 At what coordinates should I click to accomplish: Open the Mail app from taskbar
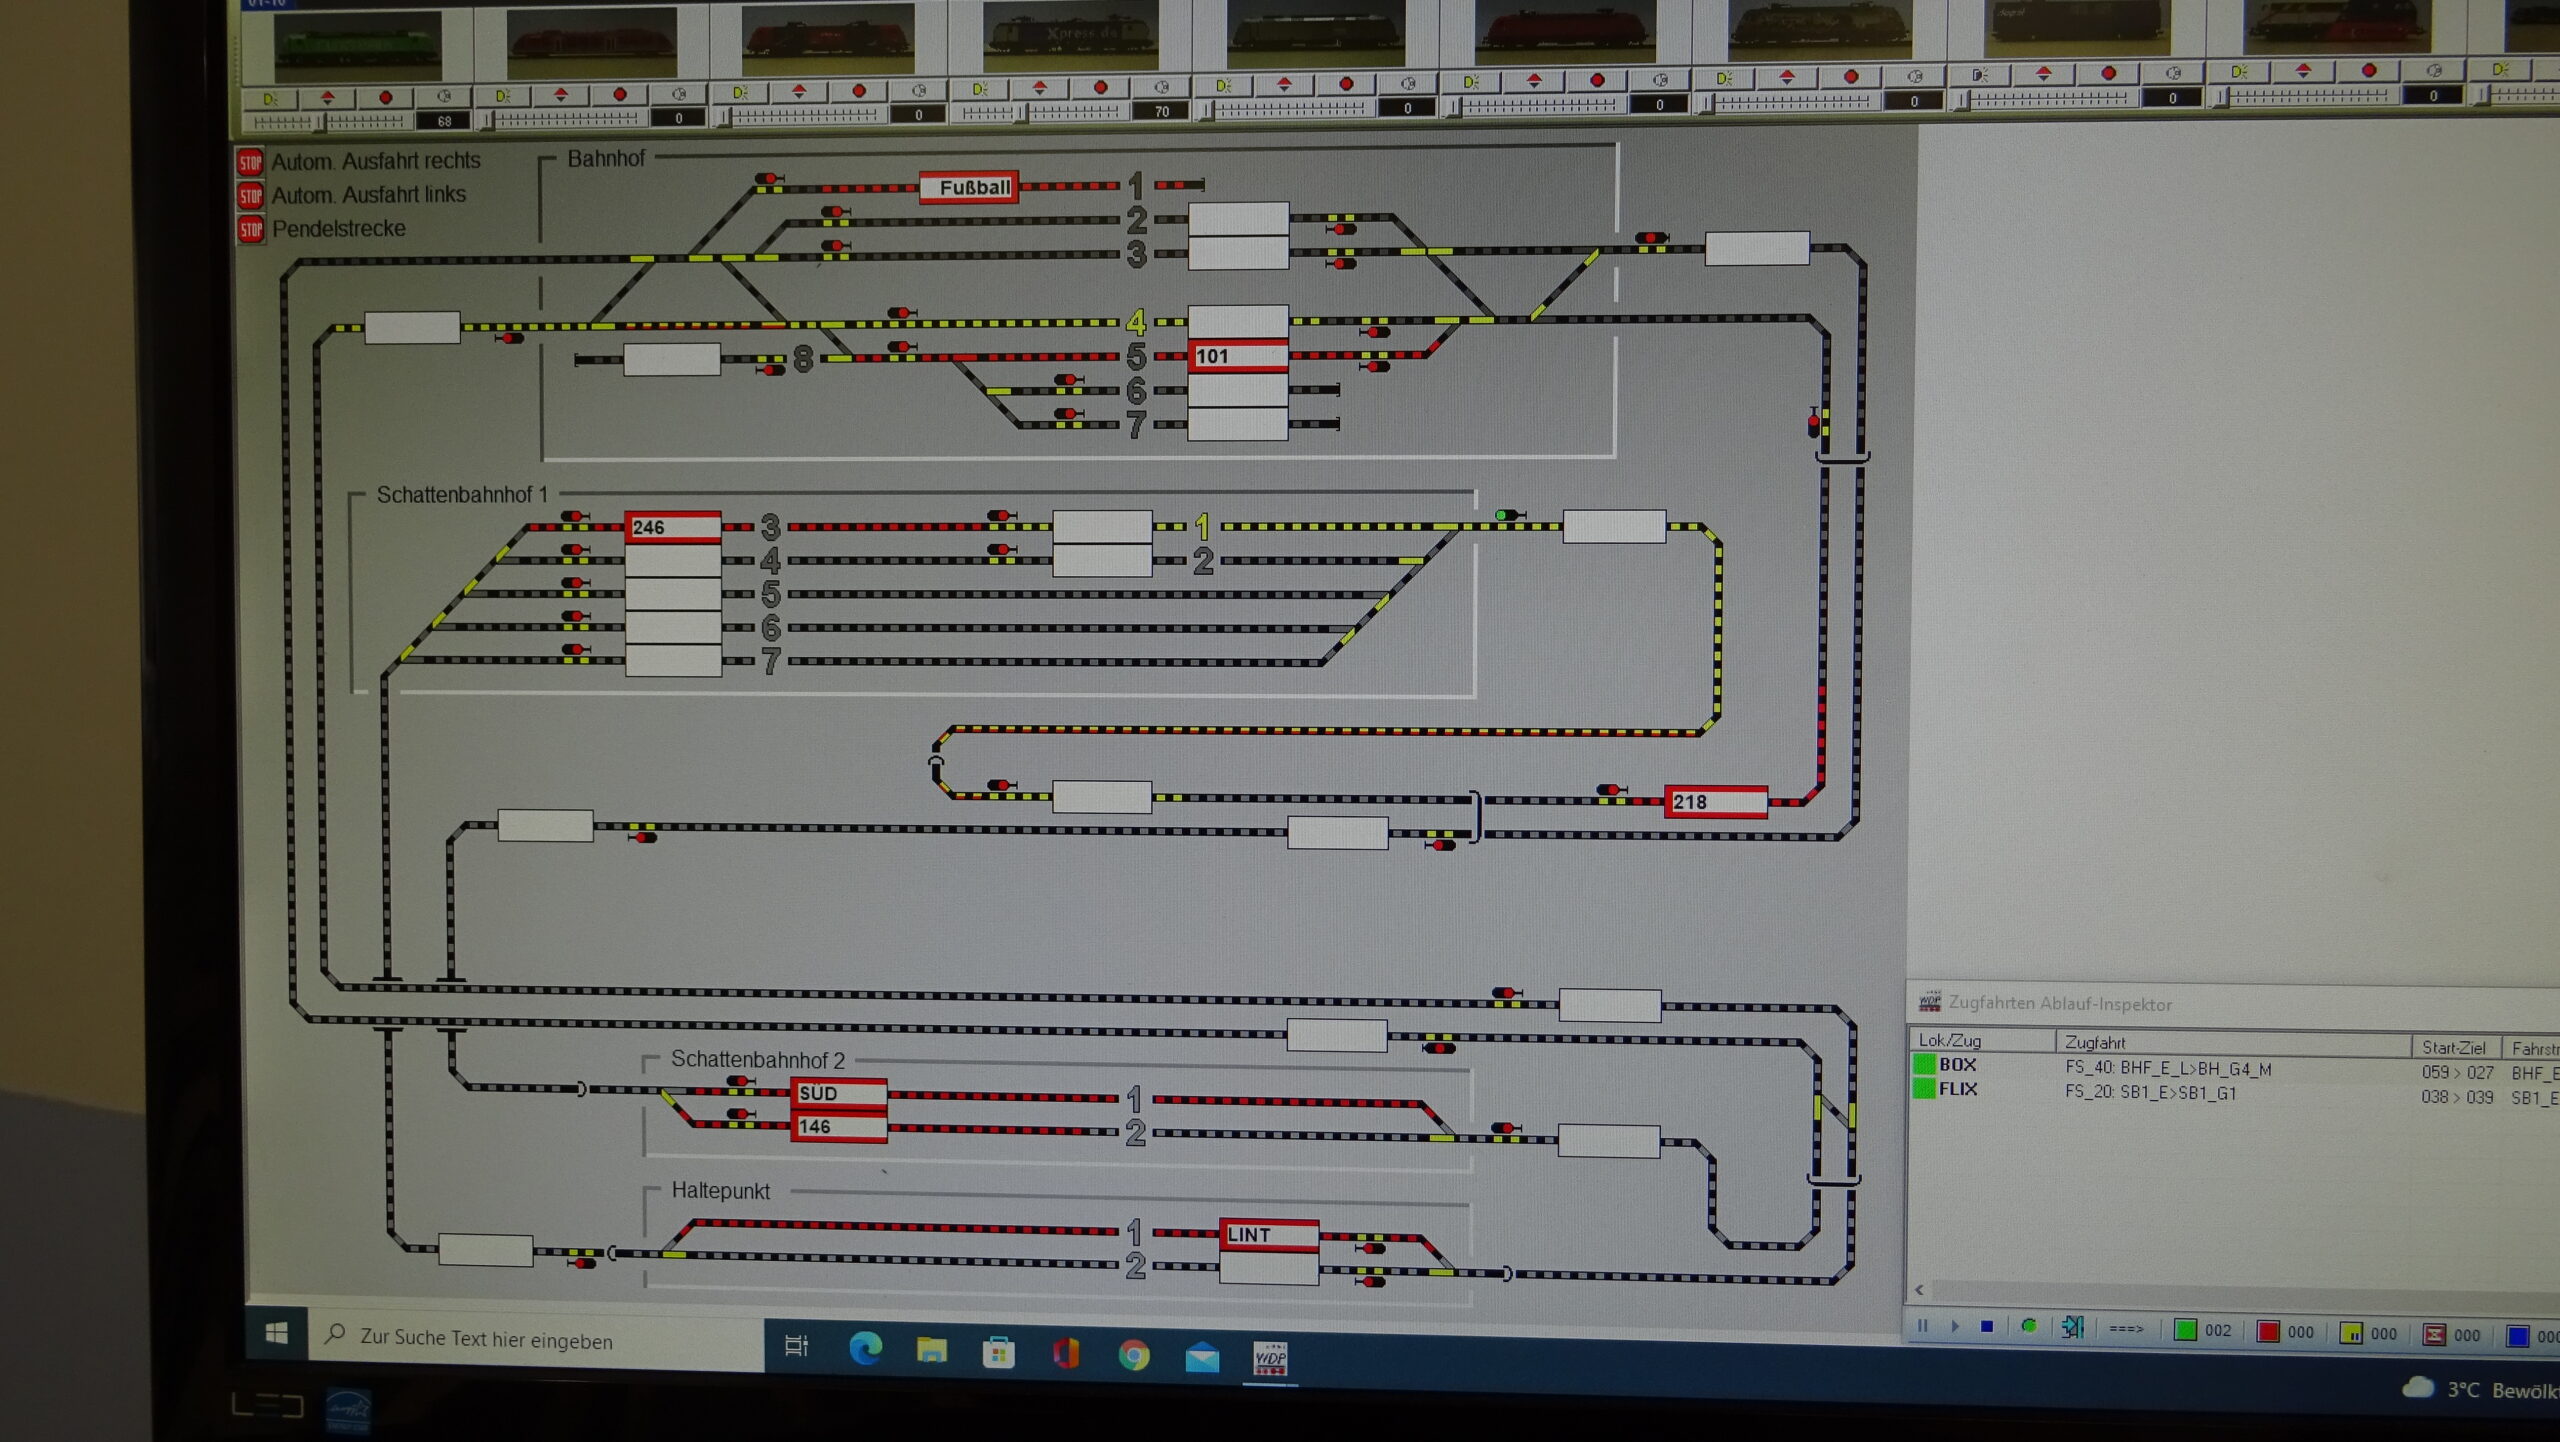(x=1202, y=1357)
